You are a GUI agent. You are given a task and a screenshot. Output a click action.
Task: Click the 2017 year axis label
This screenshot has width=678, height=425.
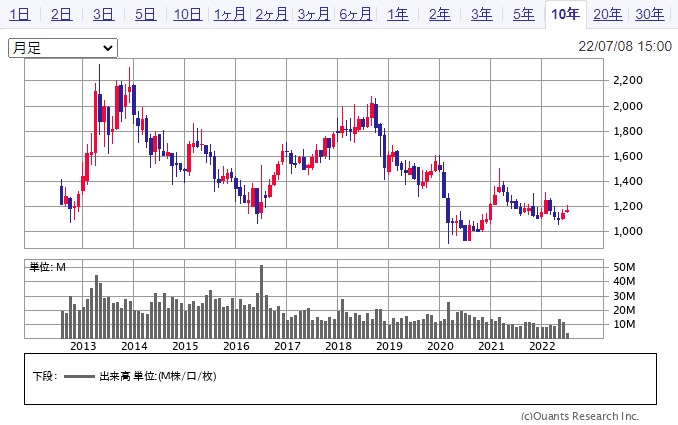click(287, 346)
